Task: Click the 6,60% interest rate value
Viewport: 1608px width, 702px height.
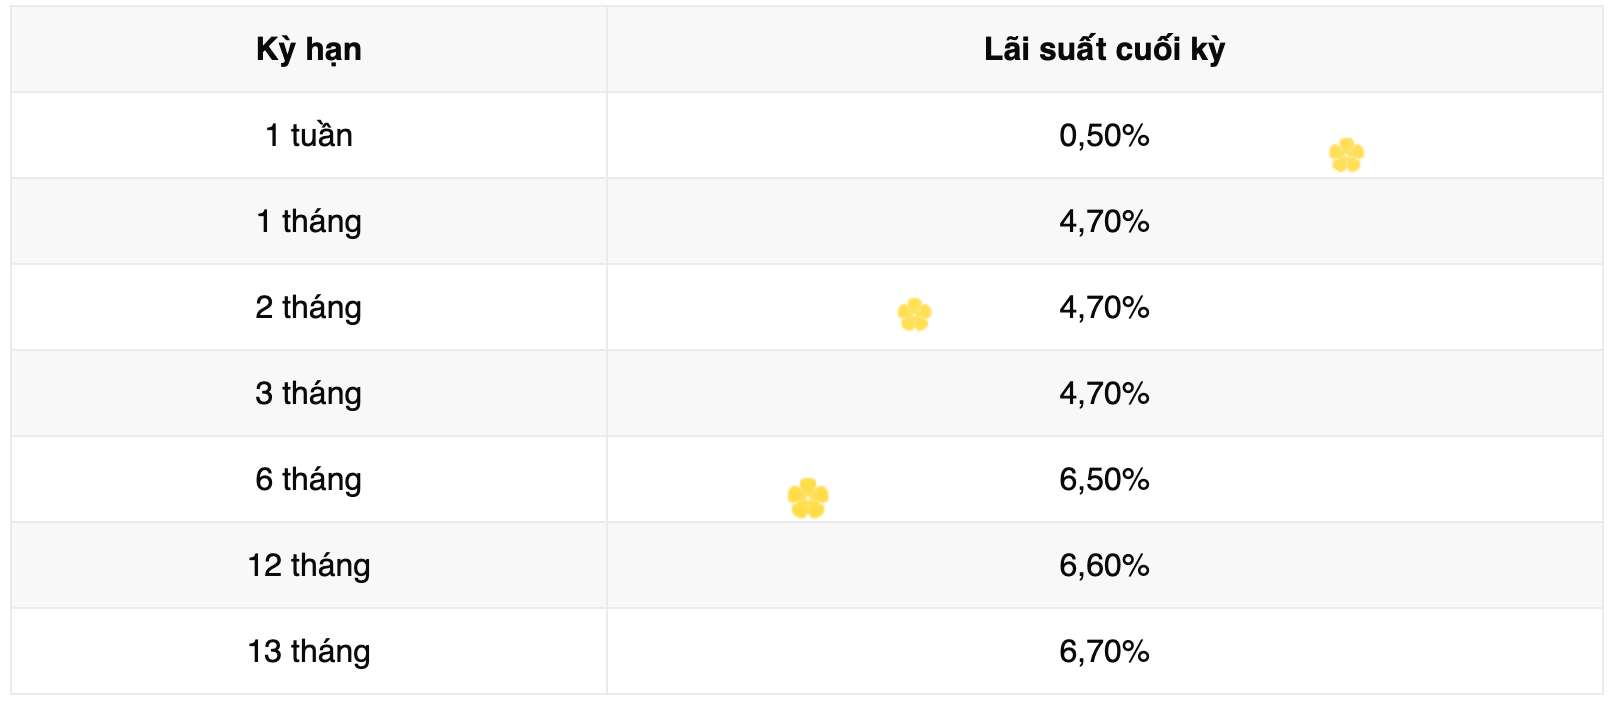Action: coord(1104,565)
